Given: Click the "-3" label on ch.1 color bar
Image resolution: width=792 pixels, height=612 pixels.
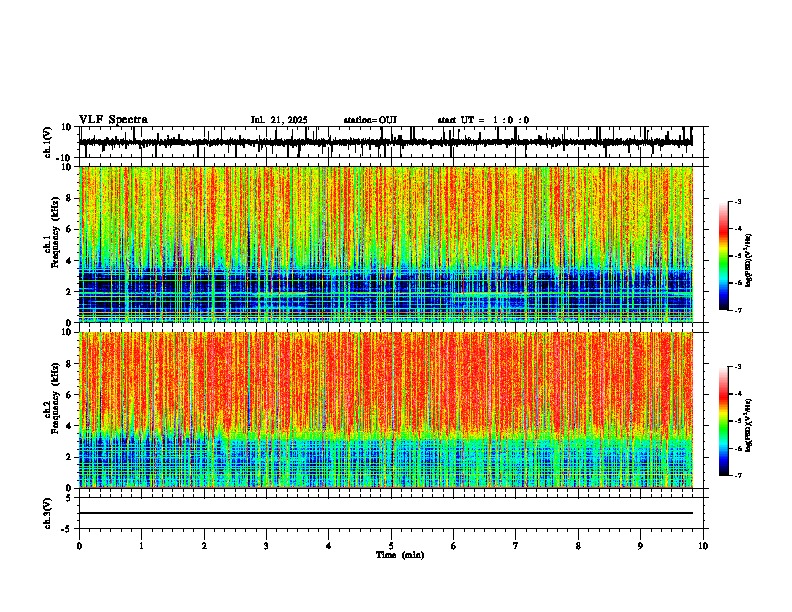Looking at the screenshot, I should [737, 201].
